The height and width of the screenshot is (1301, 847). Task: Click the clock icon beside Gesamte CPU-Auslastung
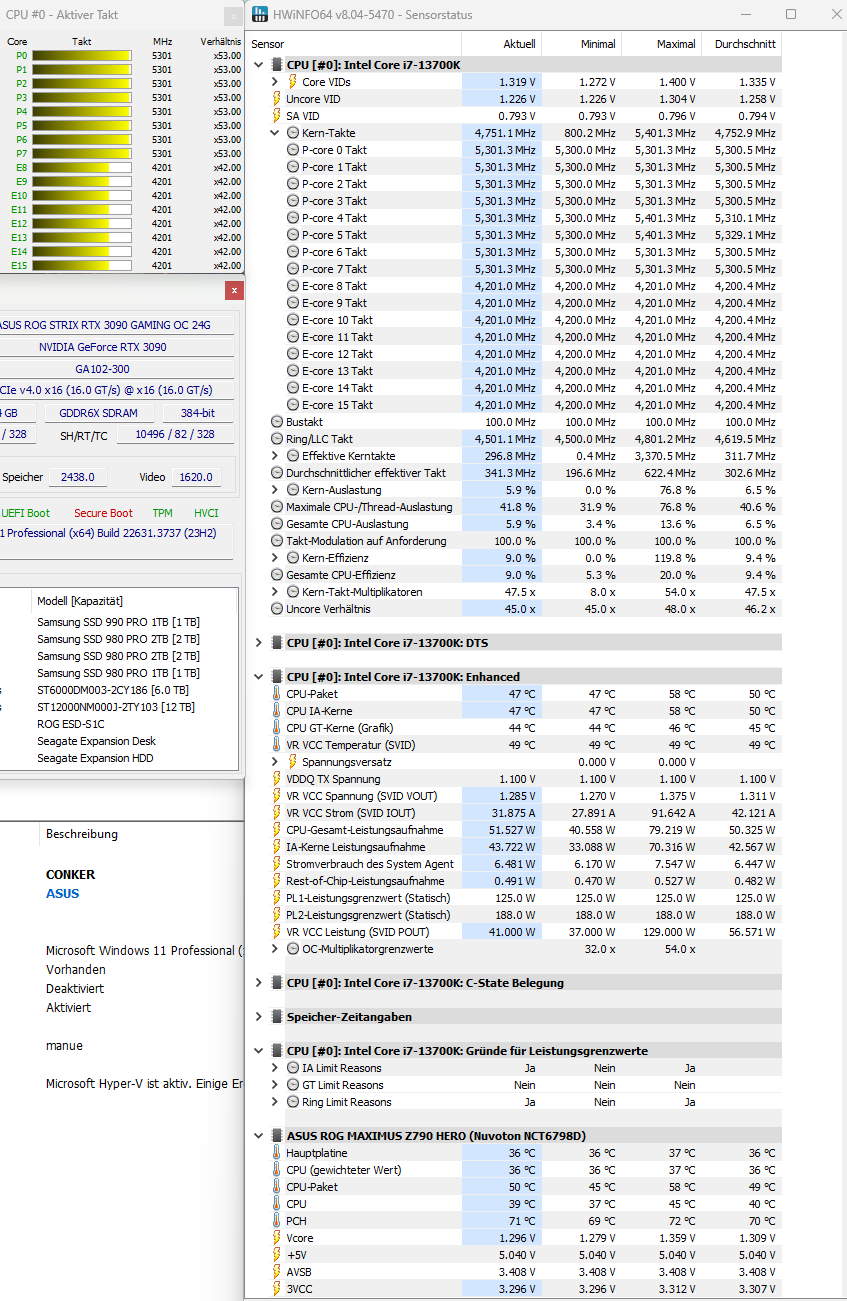[x=277, y=524]
